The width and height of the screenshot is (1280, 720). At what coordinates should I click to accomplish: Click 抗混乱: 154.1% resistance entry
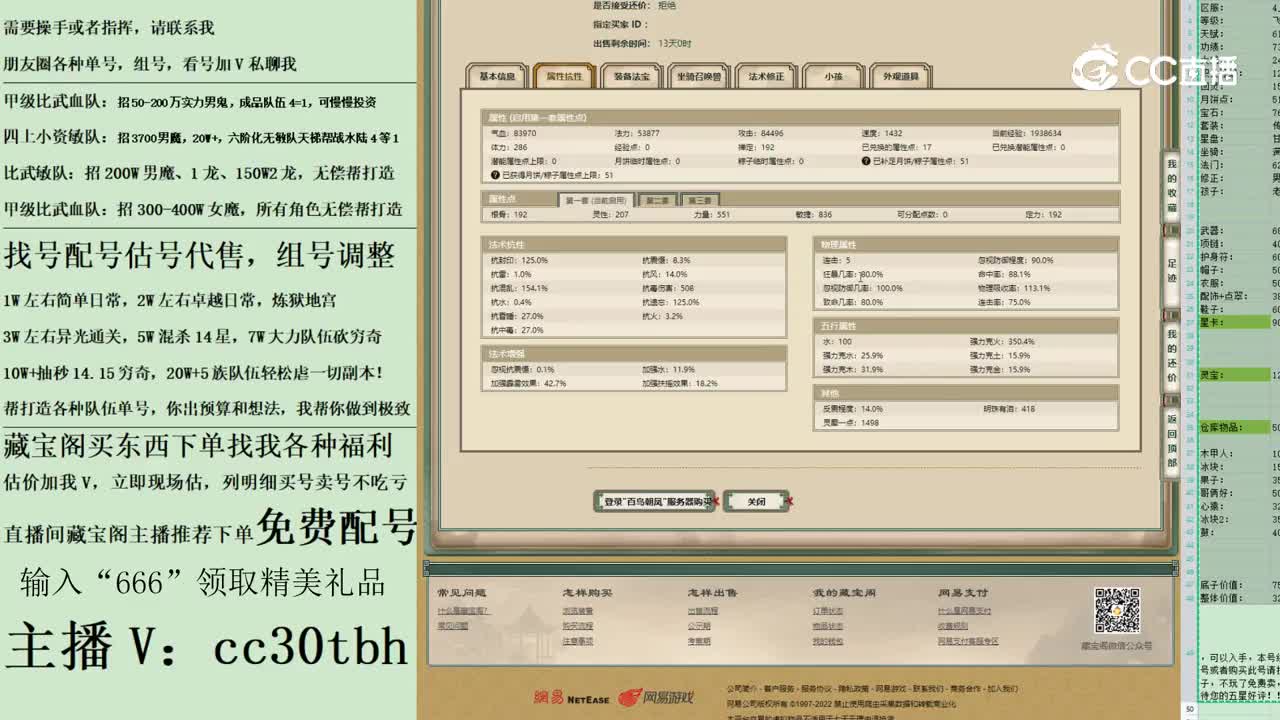pos(519,288)
